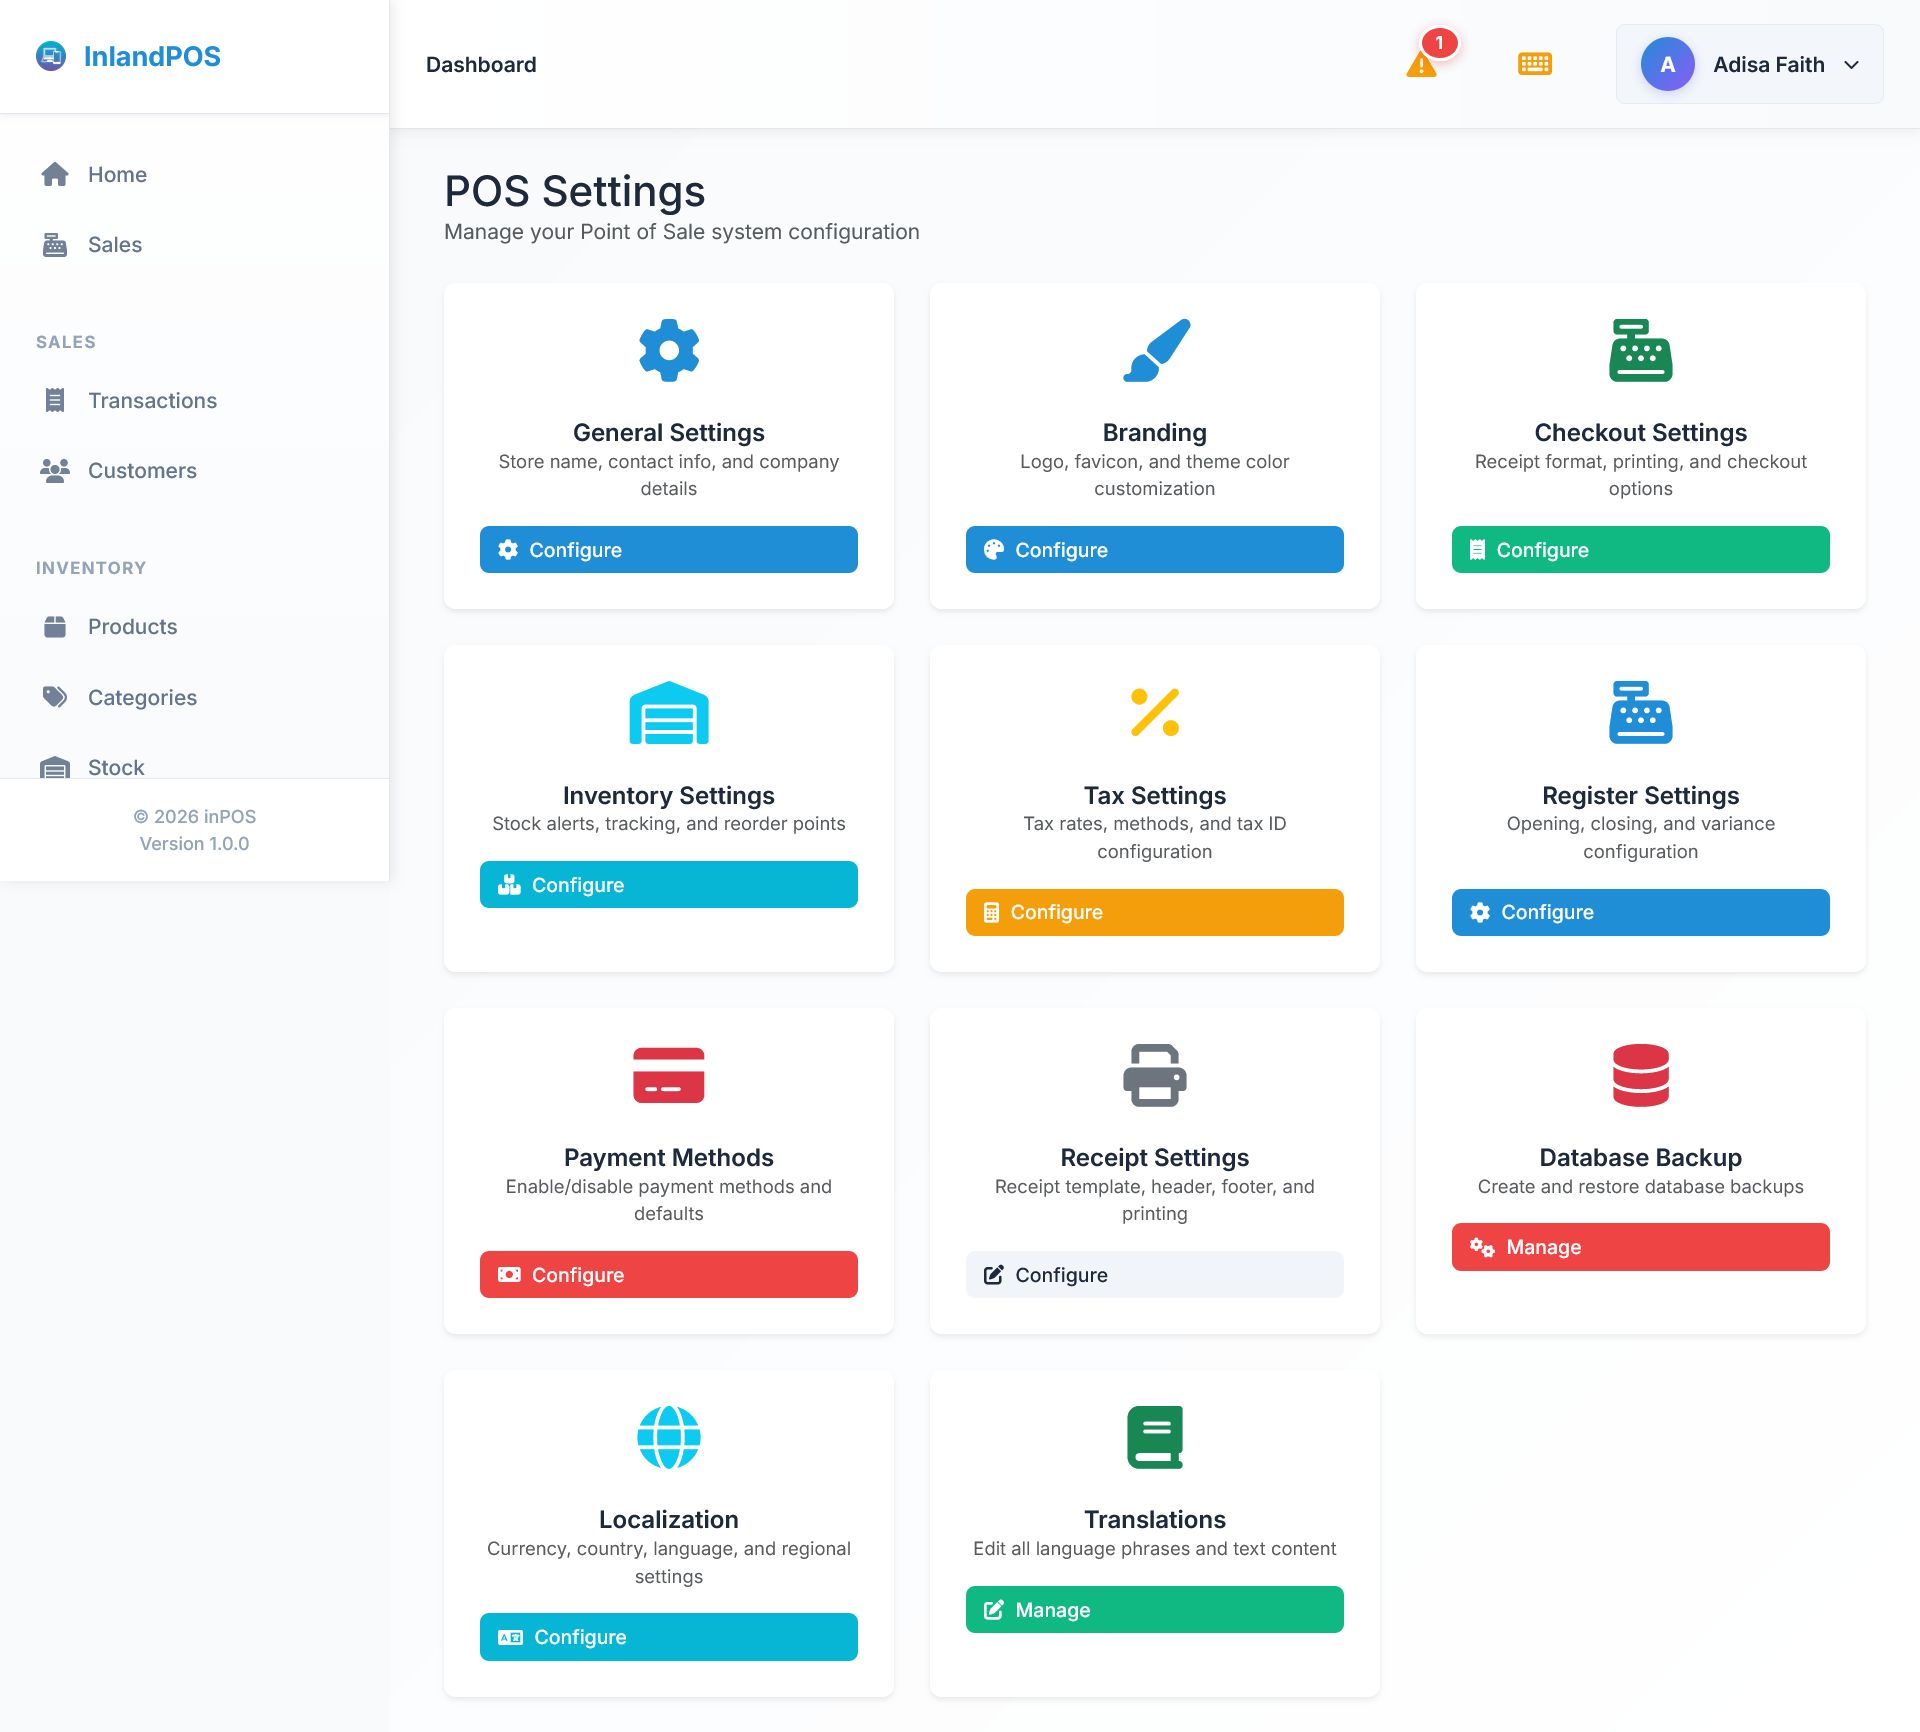Go to Customers in the sidebar
Screen dimensions: 1920x1732
142,470
